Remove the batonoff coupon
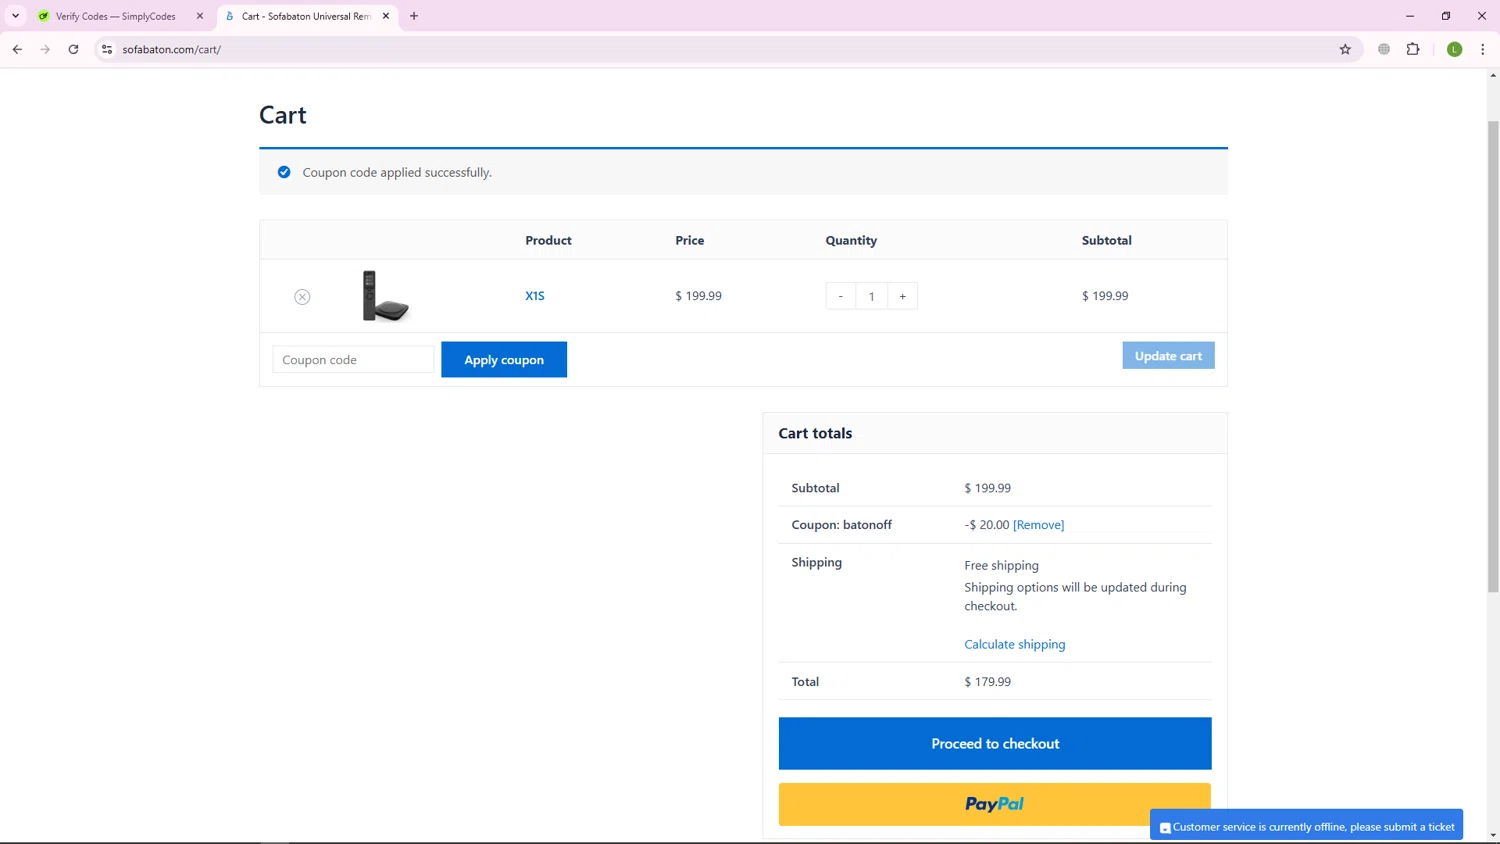 [x=1038, y=525]
